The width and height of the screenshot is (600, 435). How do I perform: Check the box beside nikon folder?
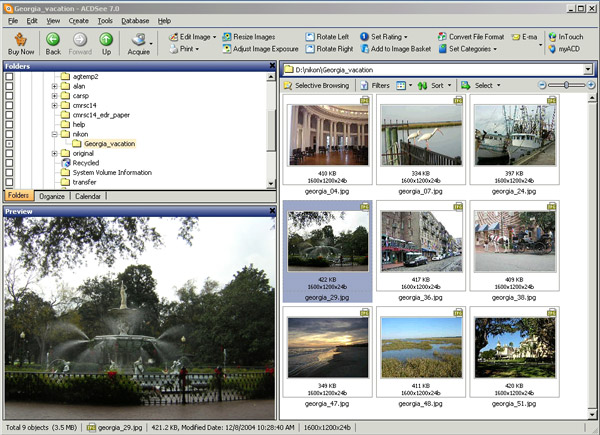point(9,132)
